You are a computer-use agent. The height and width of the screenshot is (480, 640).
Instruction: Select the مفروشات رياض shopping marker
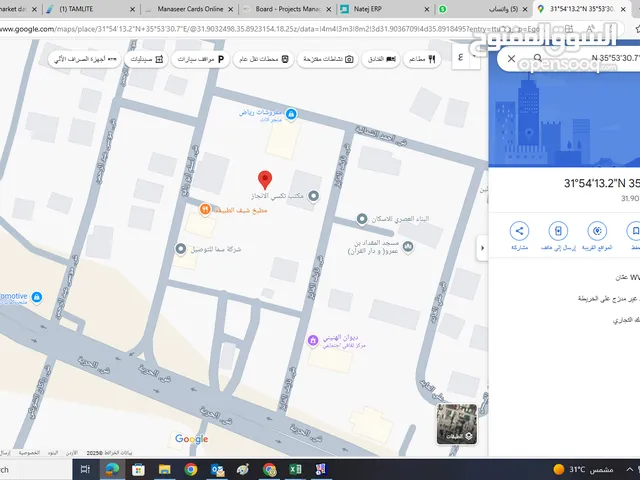coord(291,114)
